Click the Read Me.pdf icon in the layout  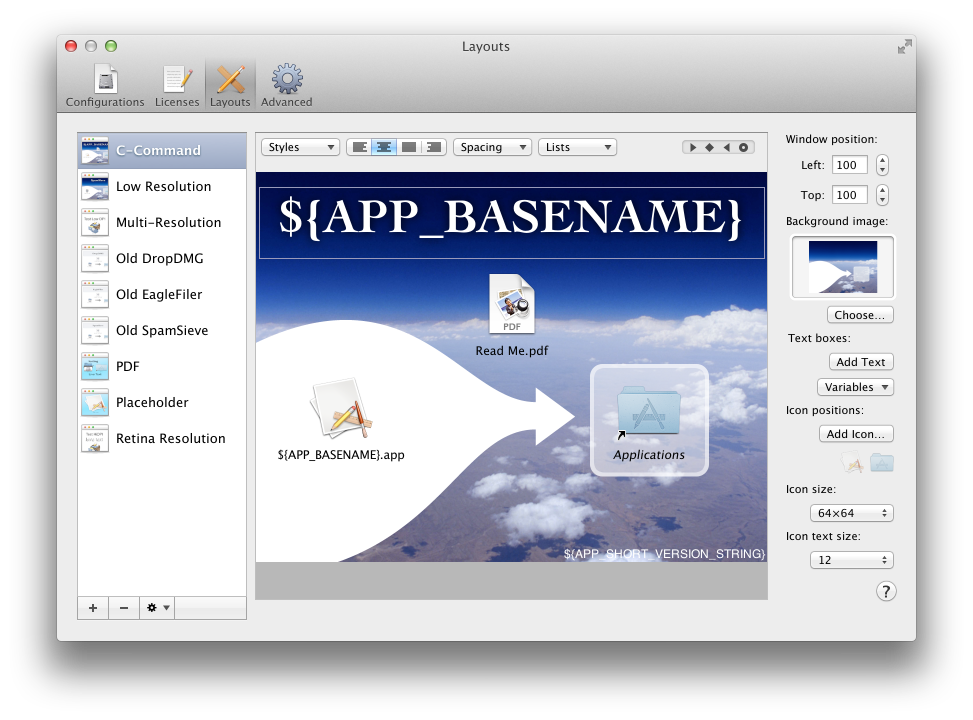pos(512,305)
